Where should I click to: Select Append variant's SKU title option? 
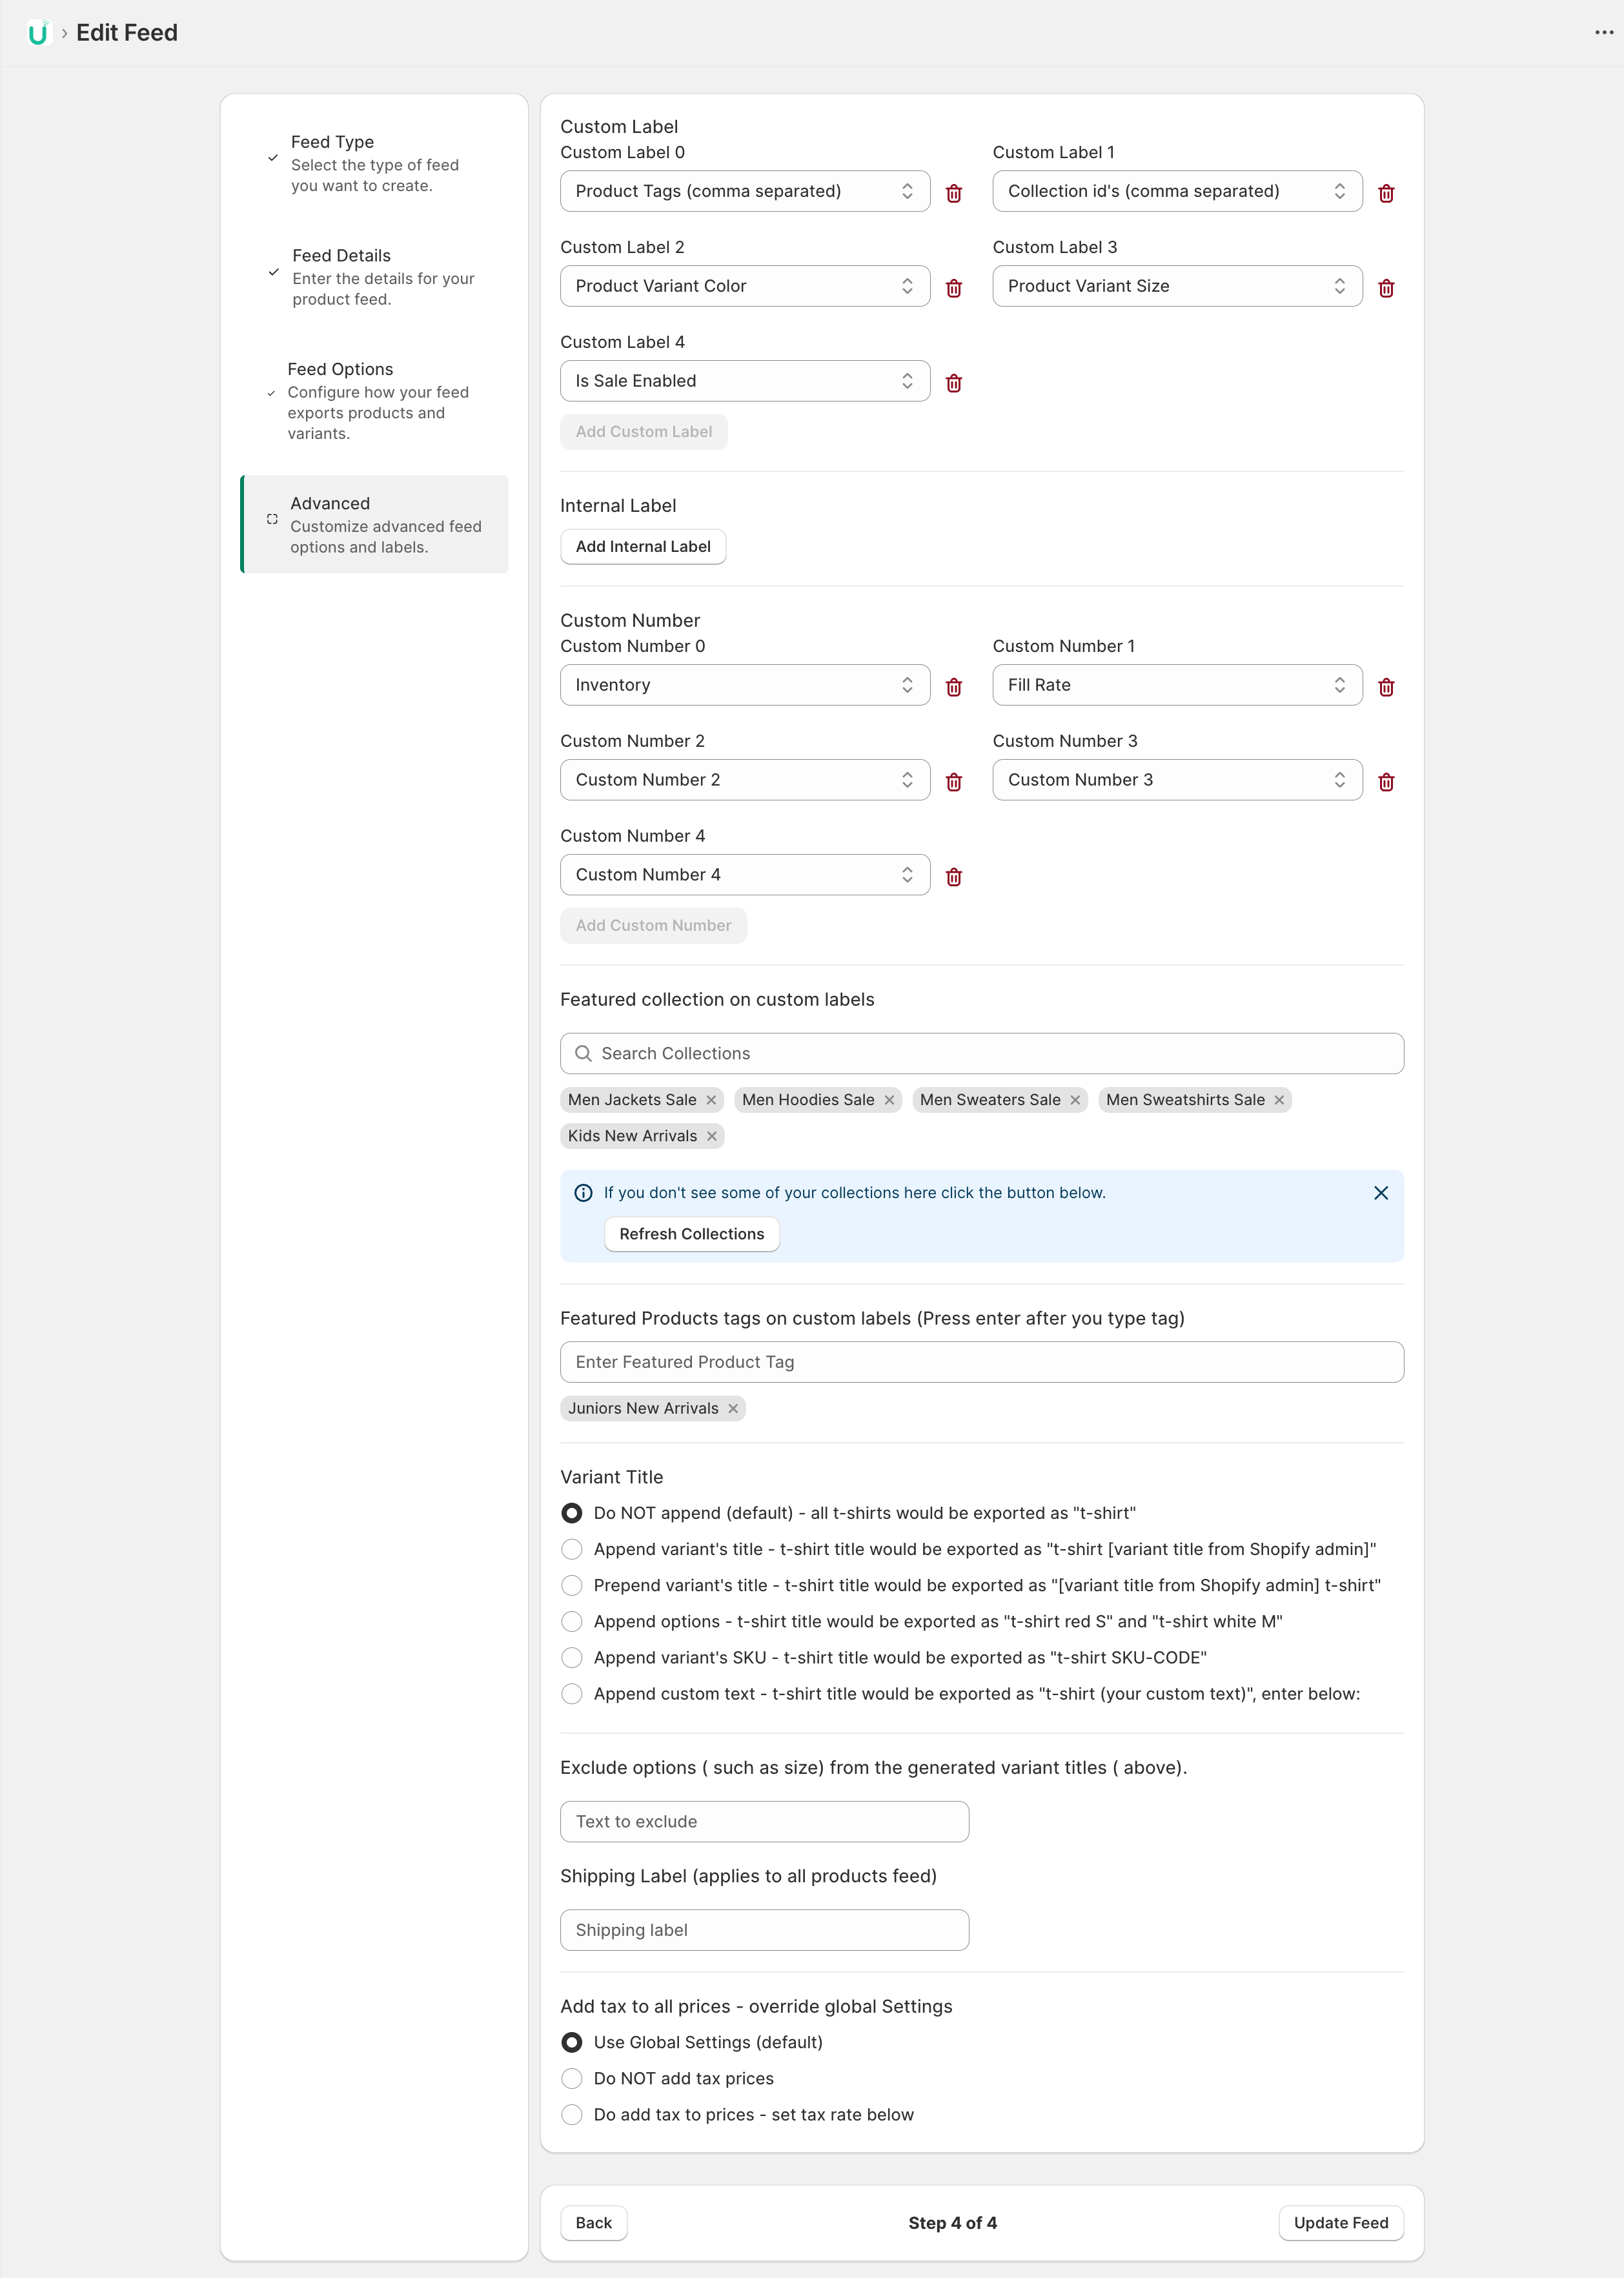[x=572, y=1657]
